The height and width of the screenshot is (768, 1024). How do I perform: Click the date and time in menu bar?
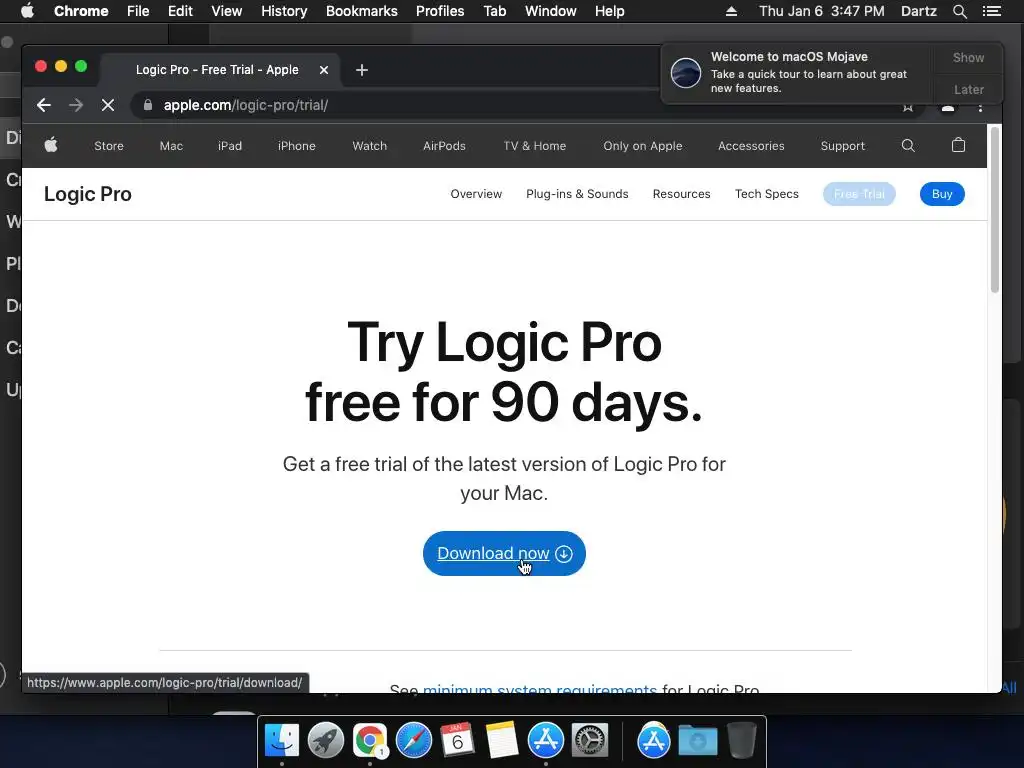click(x=822, y=11)
